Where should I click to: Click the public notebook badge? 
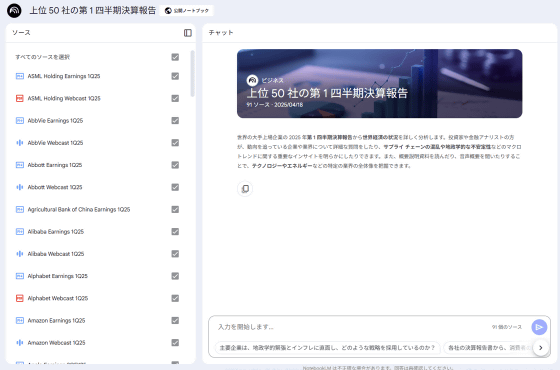coord(187,11)
